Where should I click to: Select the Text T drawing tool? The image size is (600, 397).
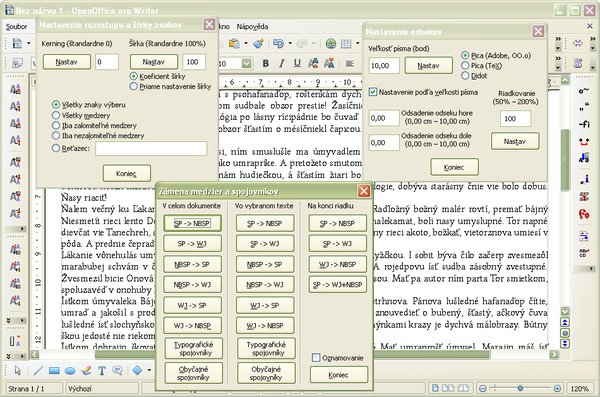pos(102,370)
